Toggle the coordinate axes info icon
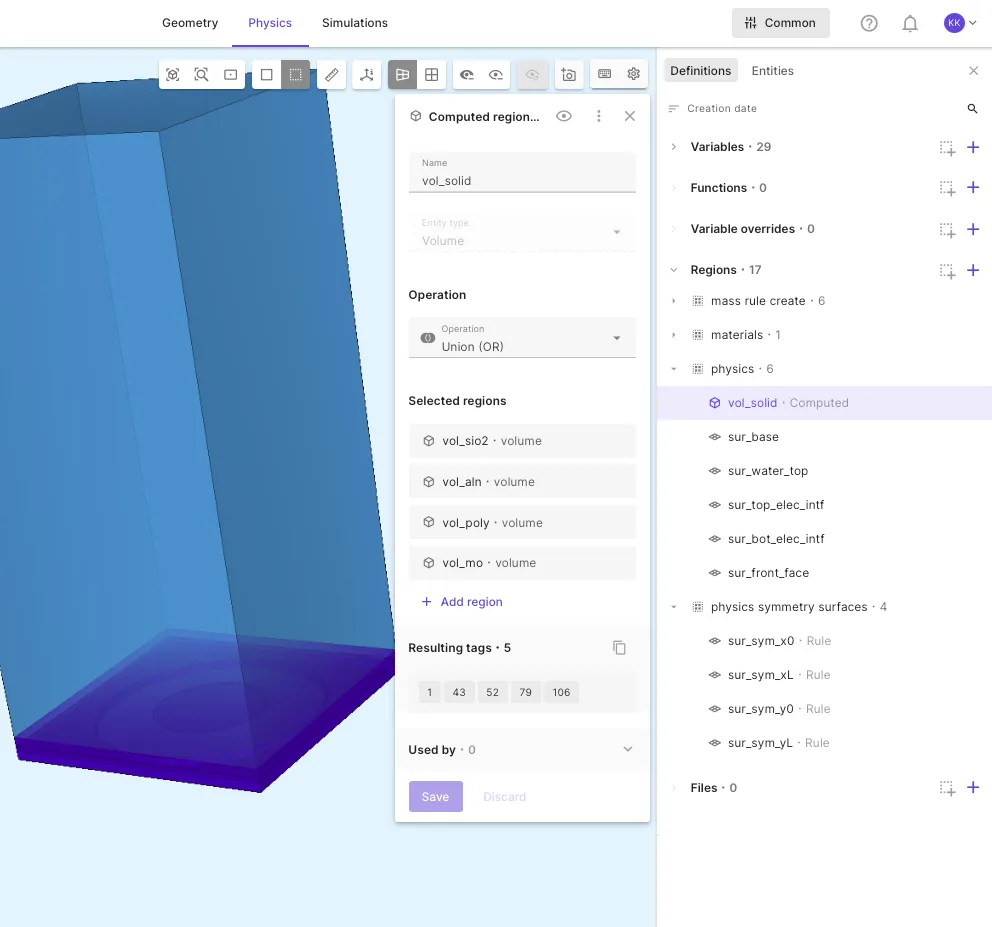The image size is (992, 927). 367,75
